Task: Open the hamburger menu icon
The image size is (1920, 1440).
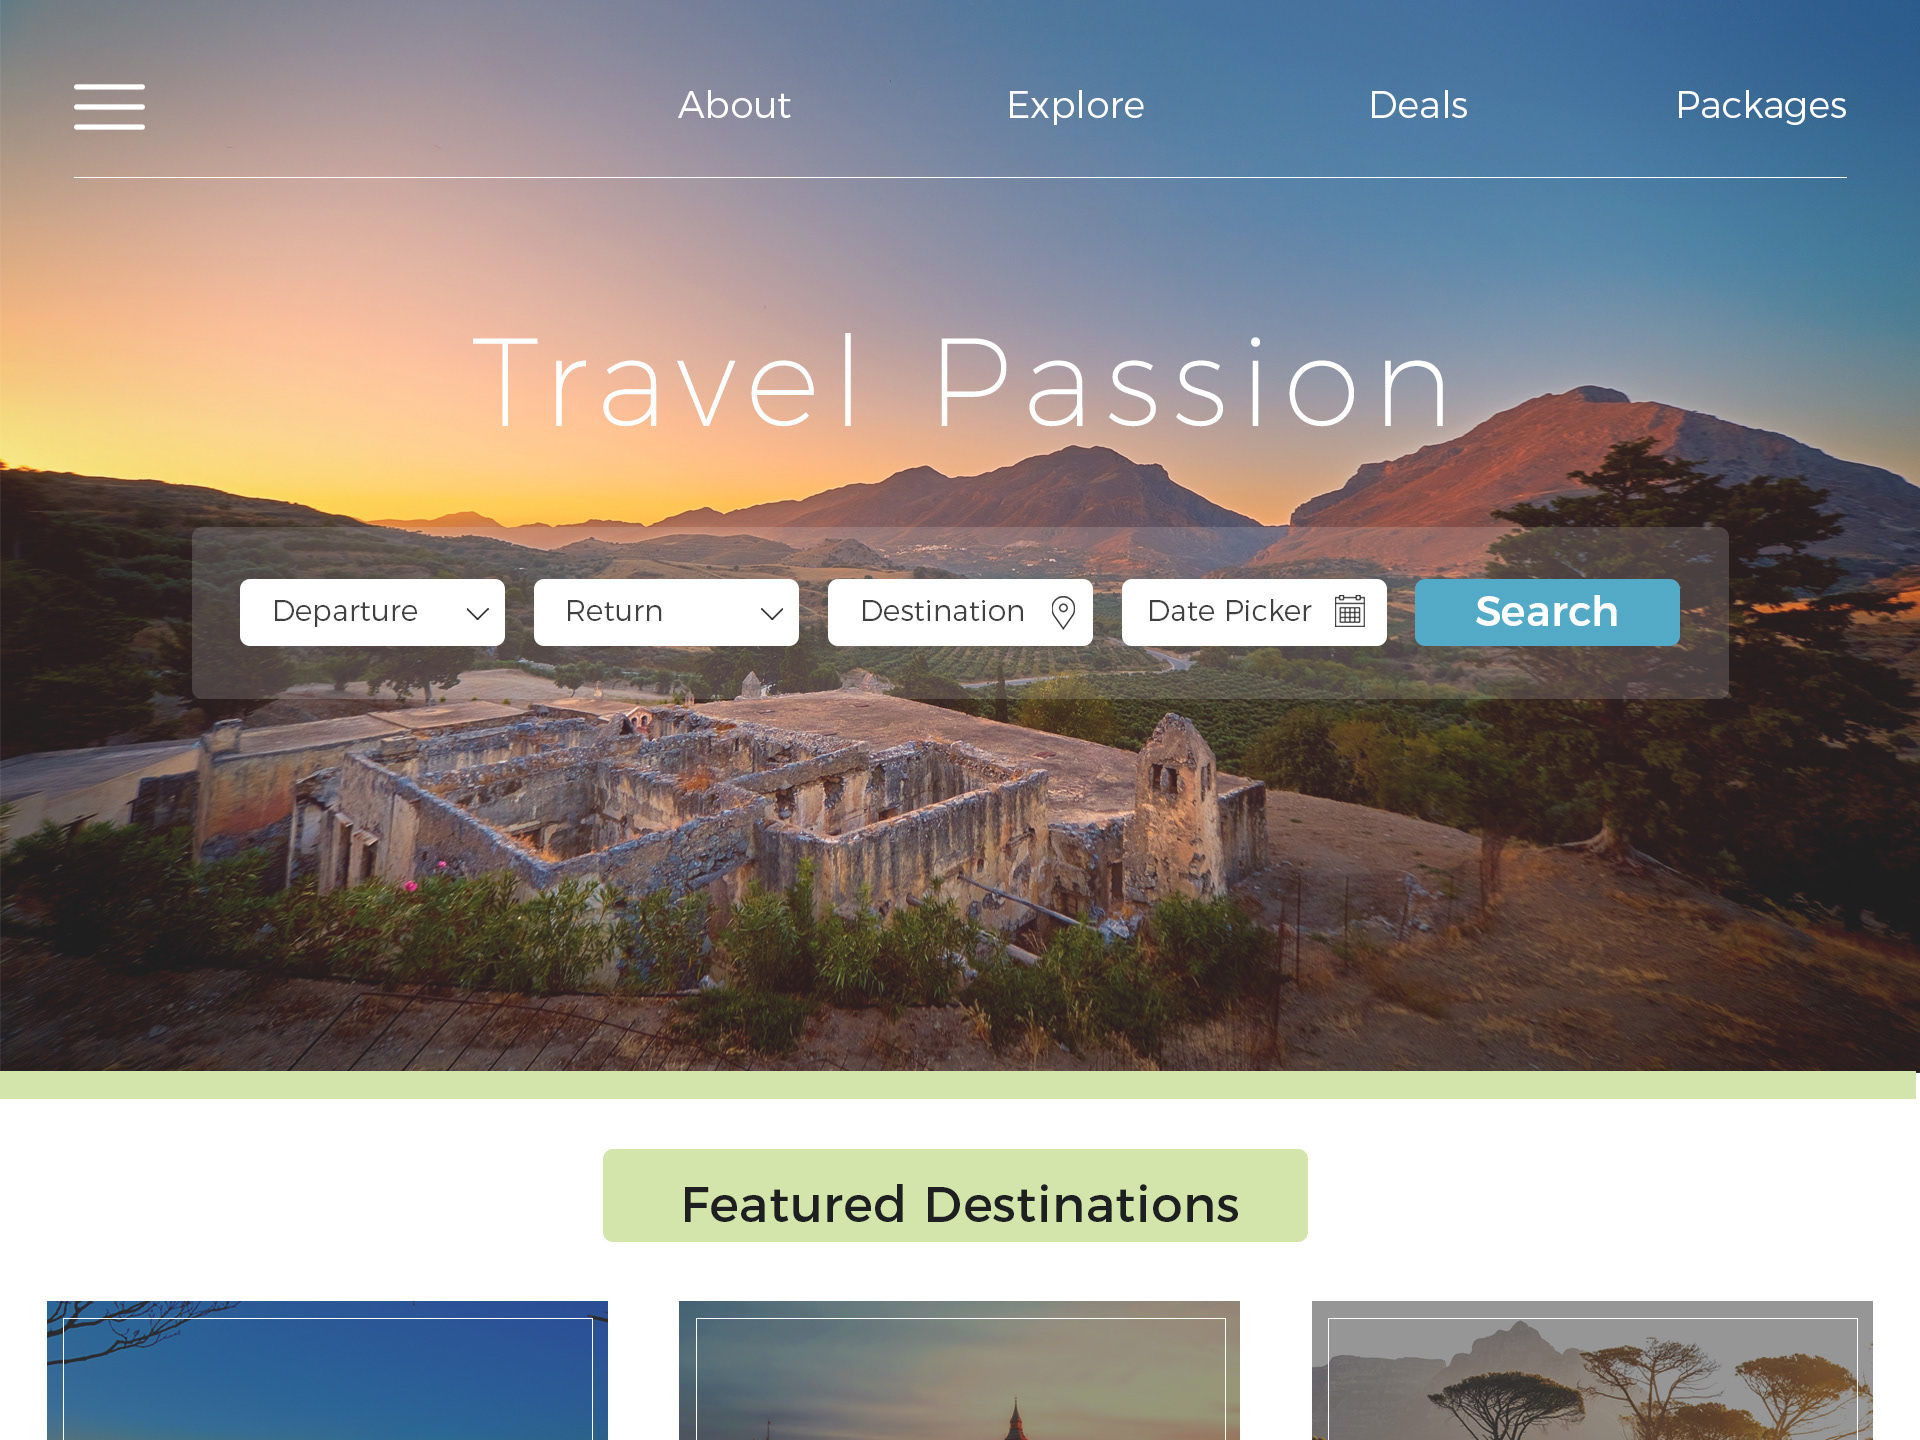Action: pos(109,107)
